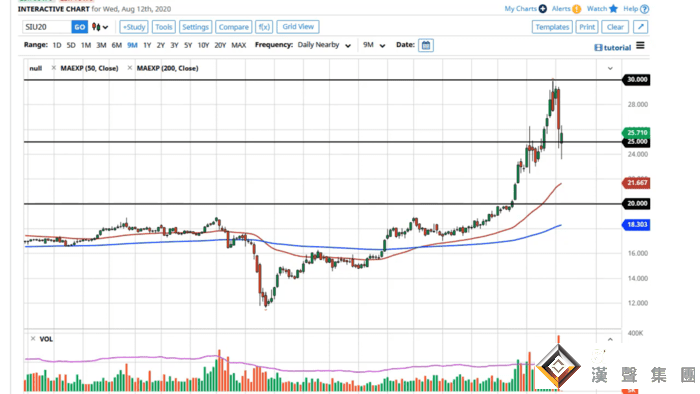Remove the MAEXP (200, Close) study
Image resolution: width=700 pixels, height=394 pixels.
click(x=130, y=68)
